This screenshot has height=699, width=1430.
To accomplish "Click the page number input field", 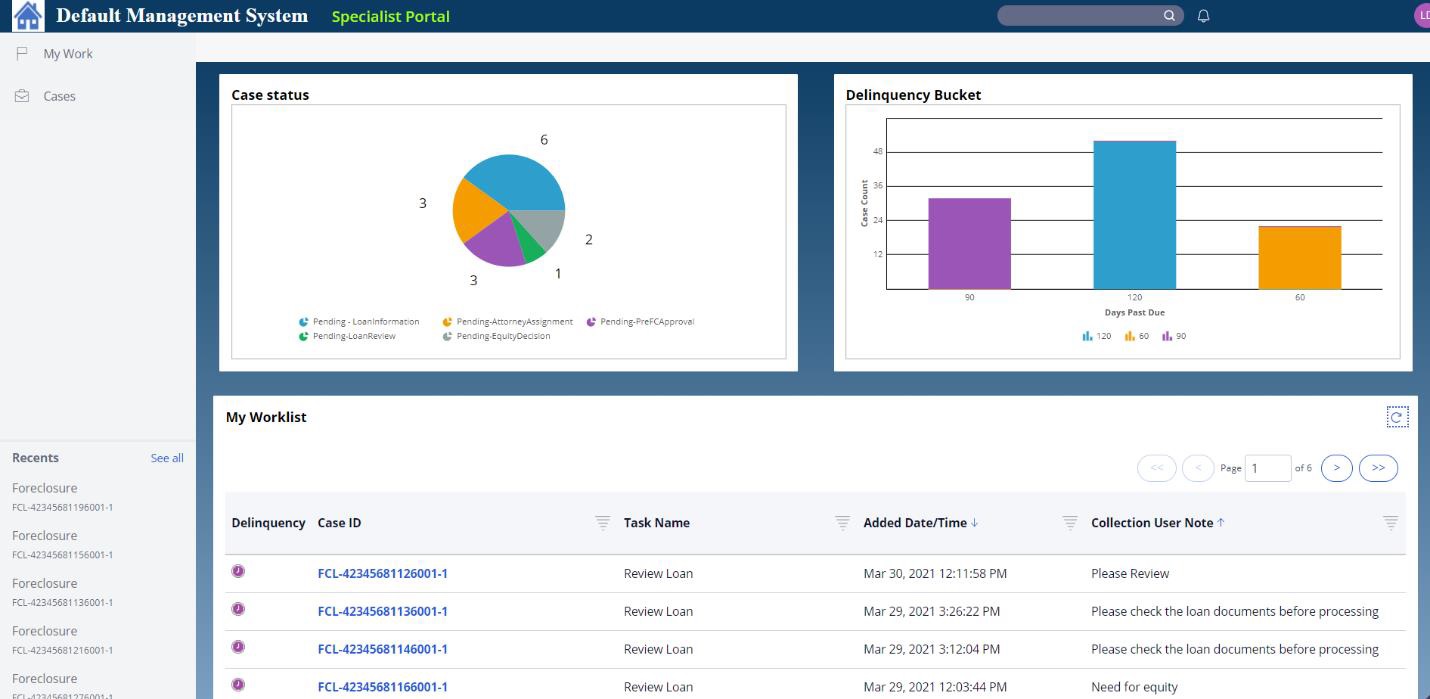I will 1267,467.
